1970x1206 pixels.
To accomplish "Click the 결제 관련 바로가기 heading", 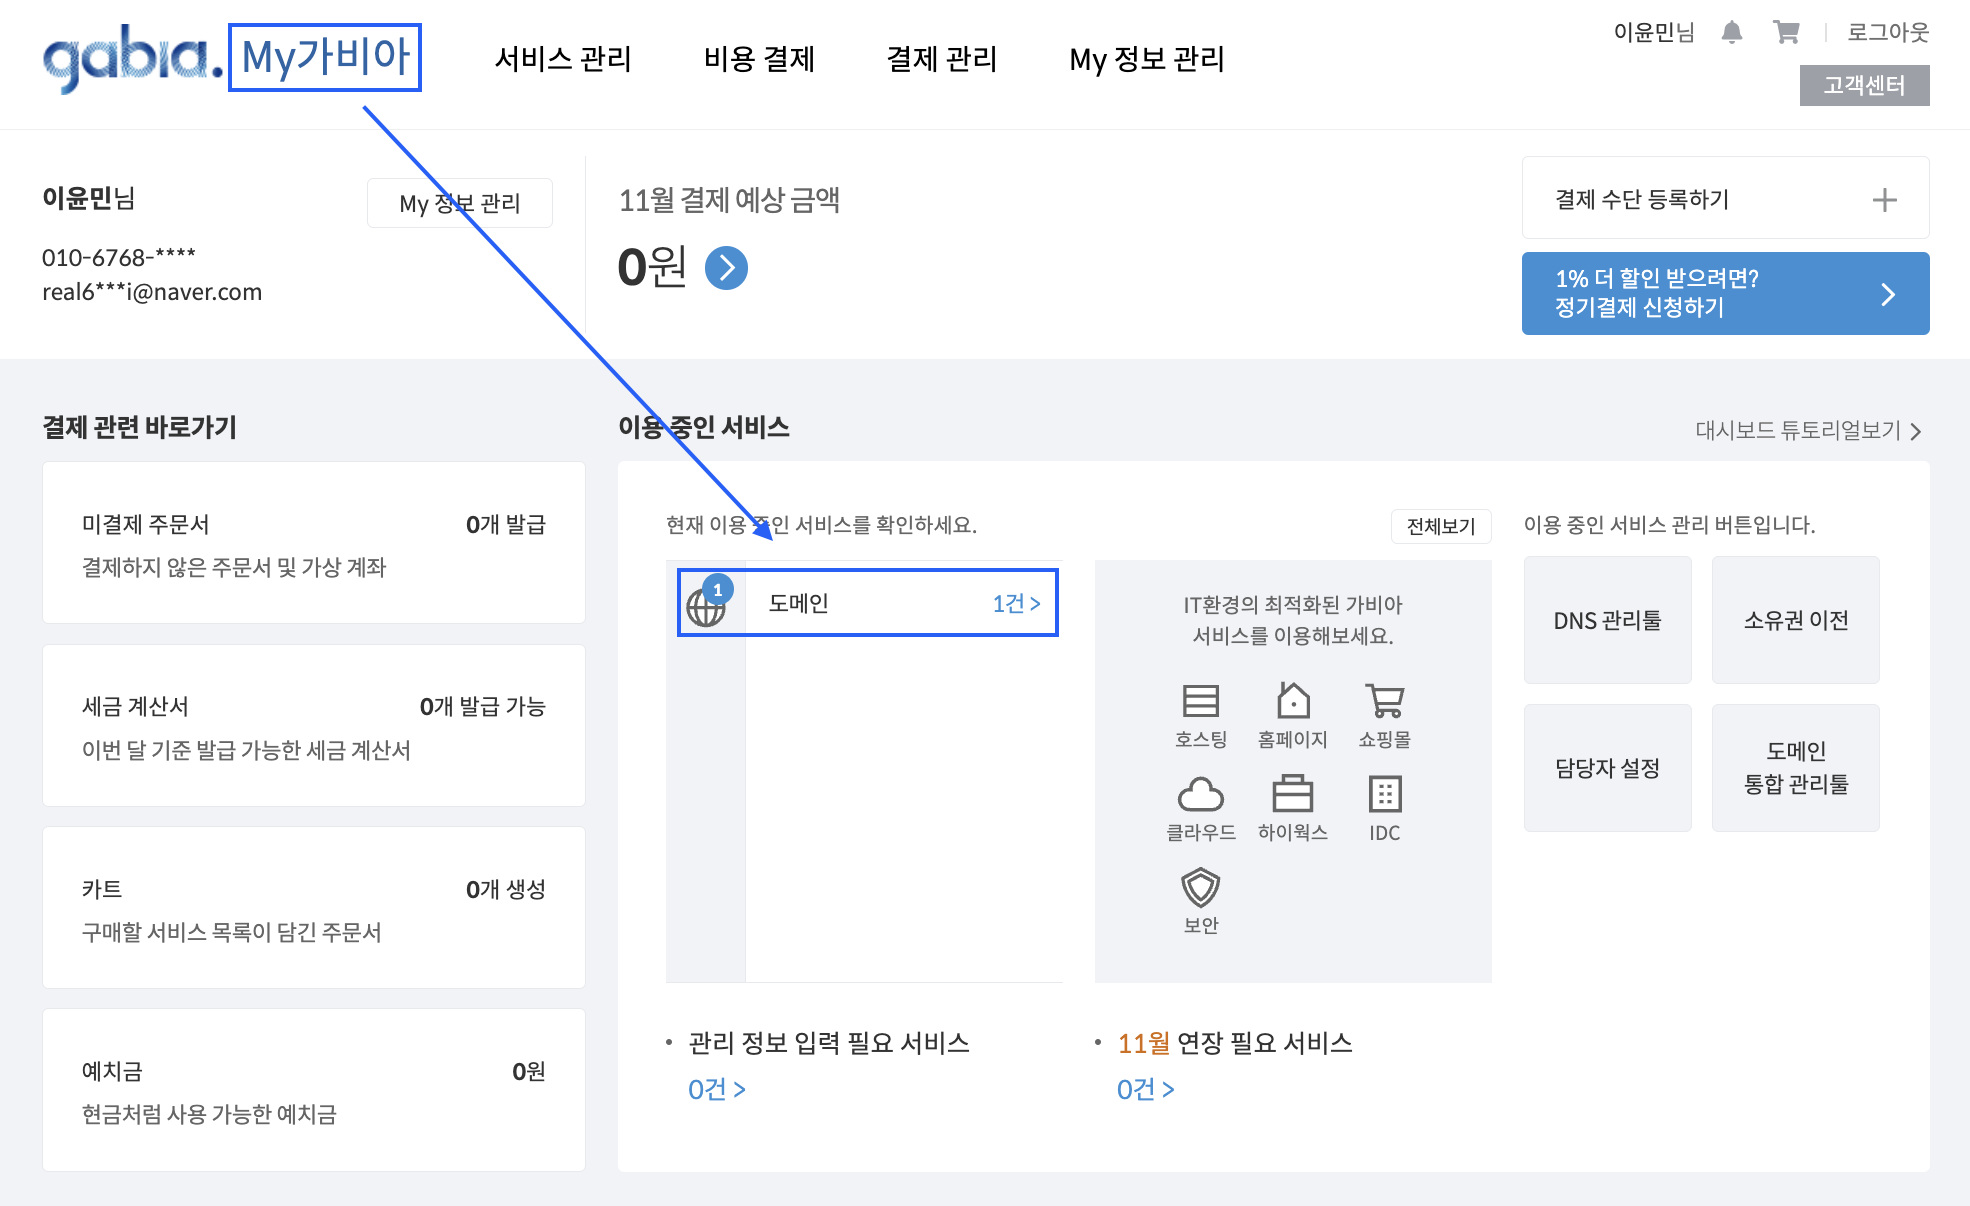I will pos(139,427).
